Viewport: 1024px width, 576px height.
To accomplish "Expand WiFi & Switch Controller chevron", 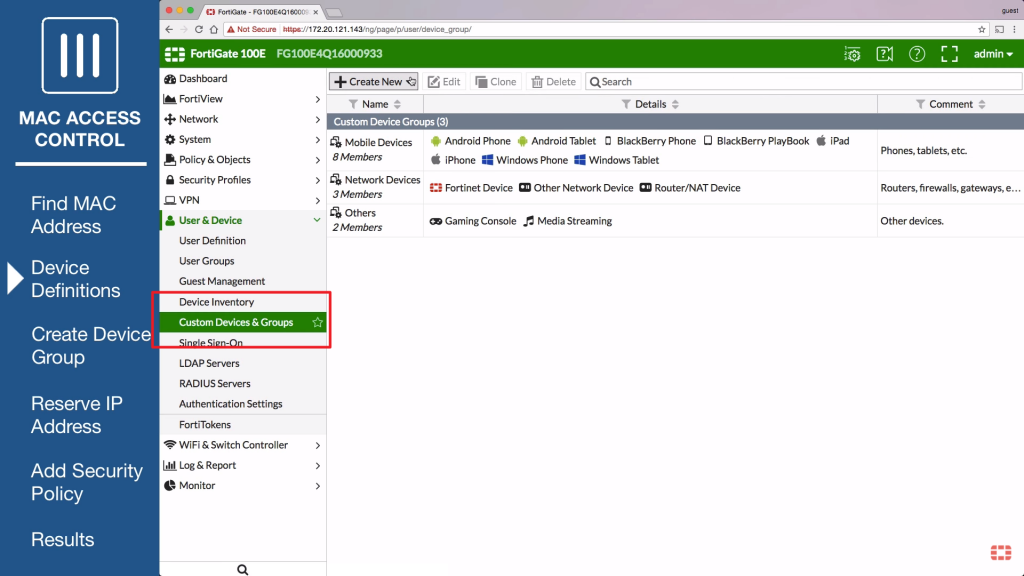I will click(x=317, y=445).
